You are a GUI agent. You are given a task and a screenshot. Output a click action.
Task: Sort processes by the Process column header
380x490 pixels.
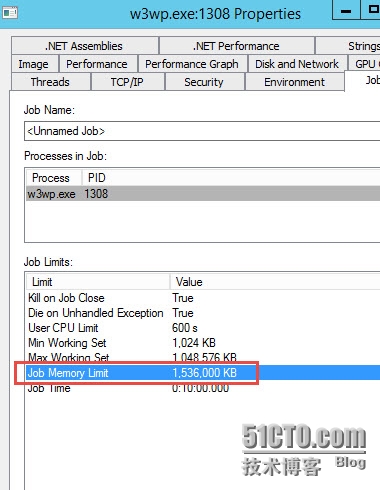(x=54, y=178)
